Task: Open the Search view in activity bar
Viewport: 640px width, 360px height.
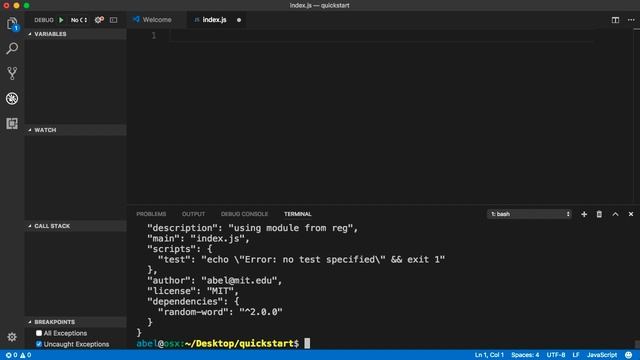Action: (12, 49)
